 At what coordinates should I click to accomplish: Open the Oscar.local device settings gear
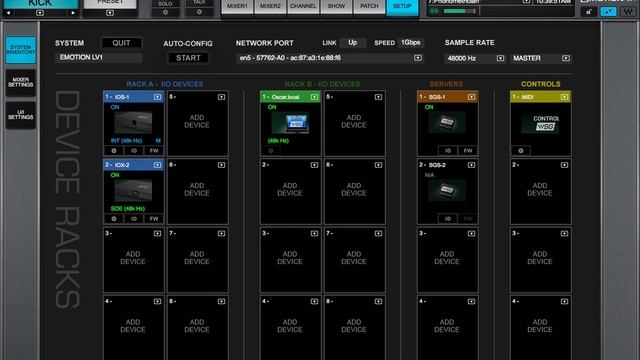[x=271, y=151]
